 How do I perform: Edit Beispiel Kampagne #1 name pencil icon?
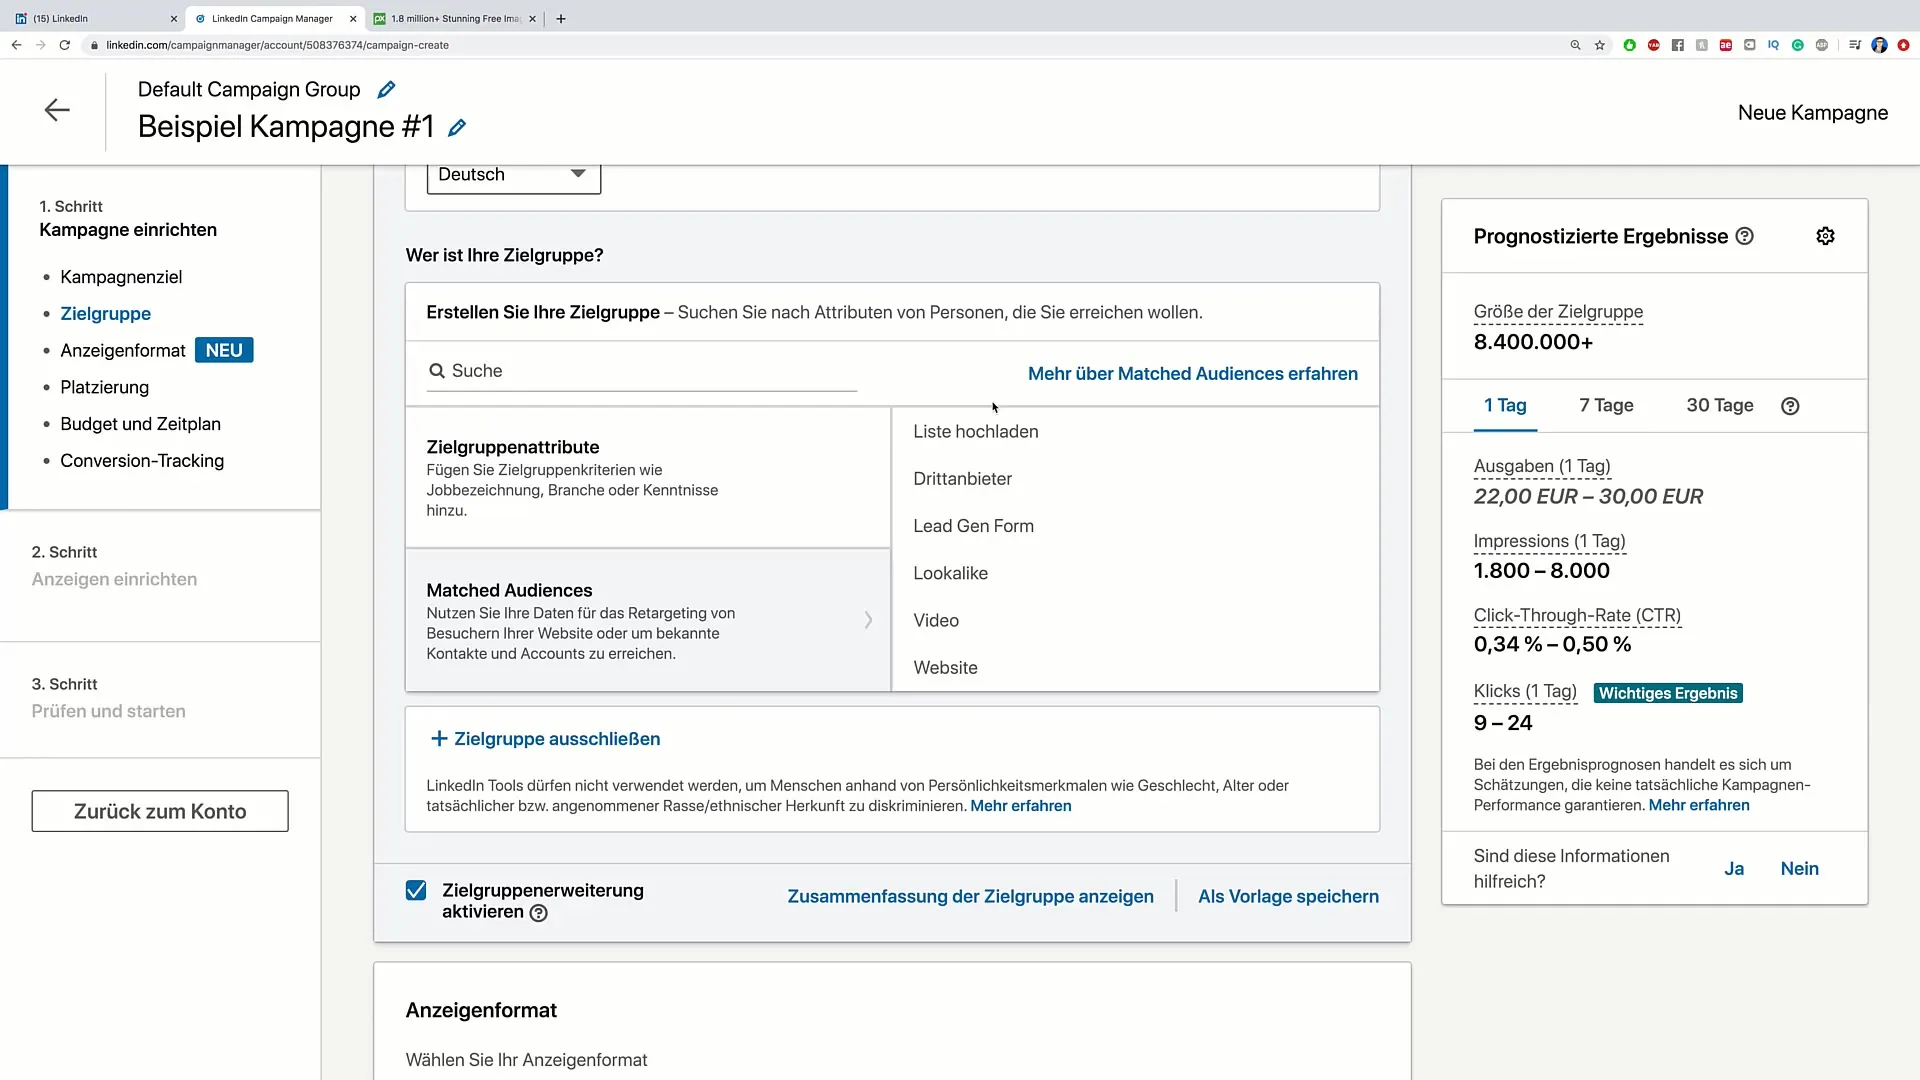457,128
